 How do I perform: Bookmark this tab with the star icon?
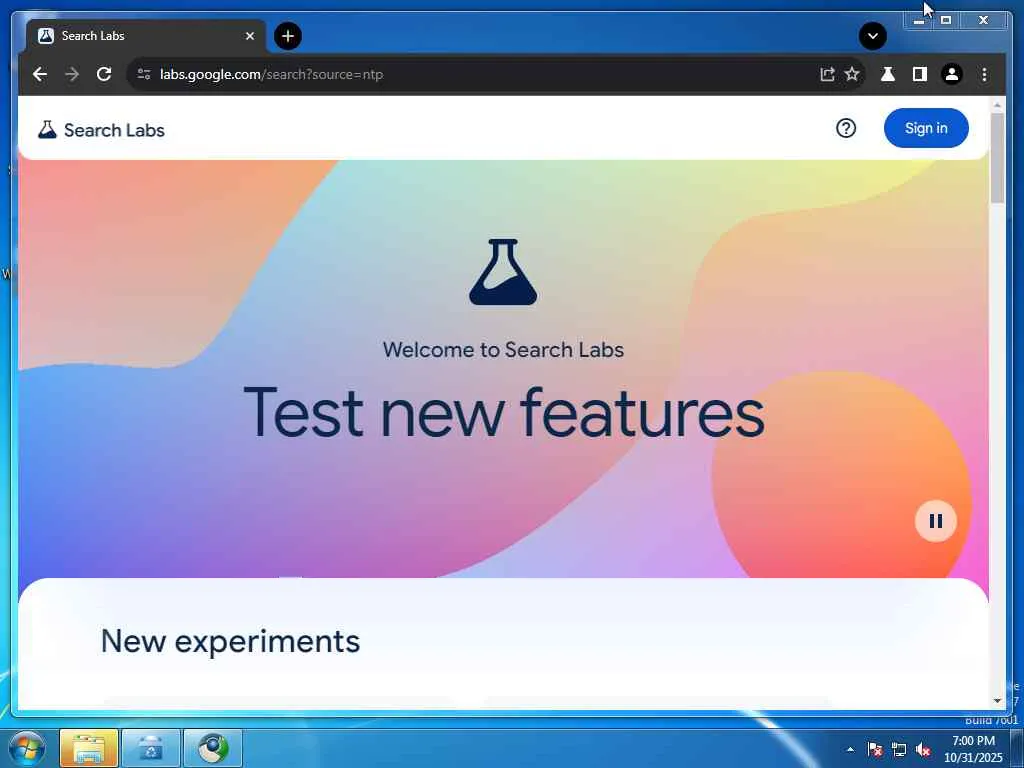coord(852,74)
